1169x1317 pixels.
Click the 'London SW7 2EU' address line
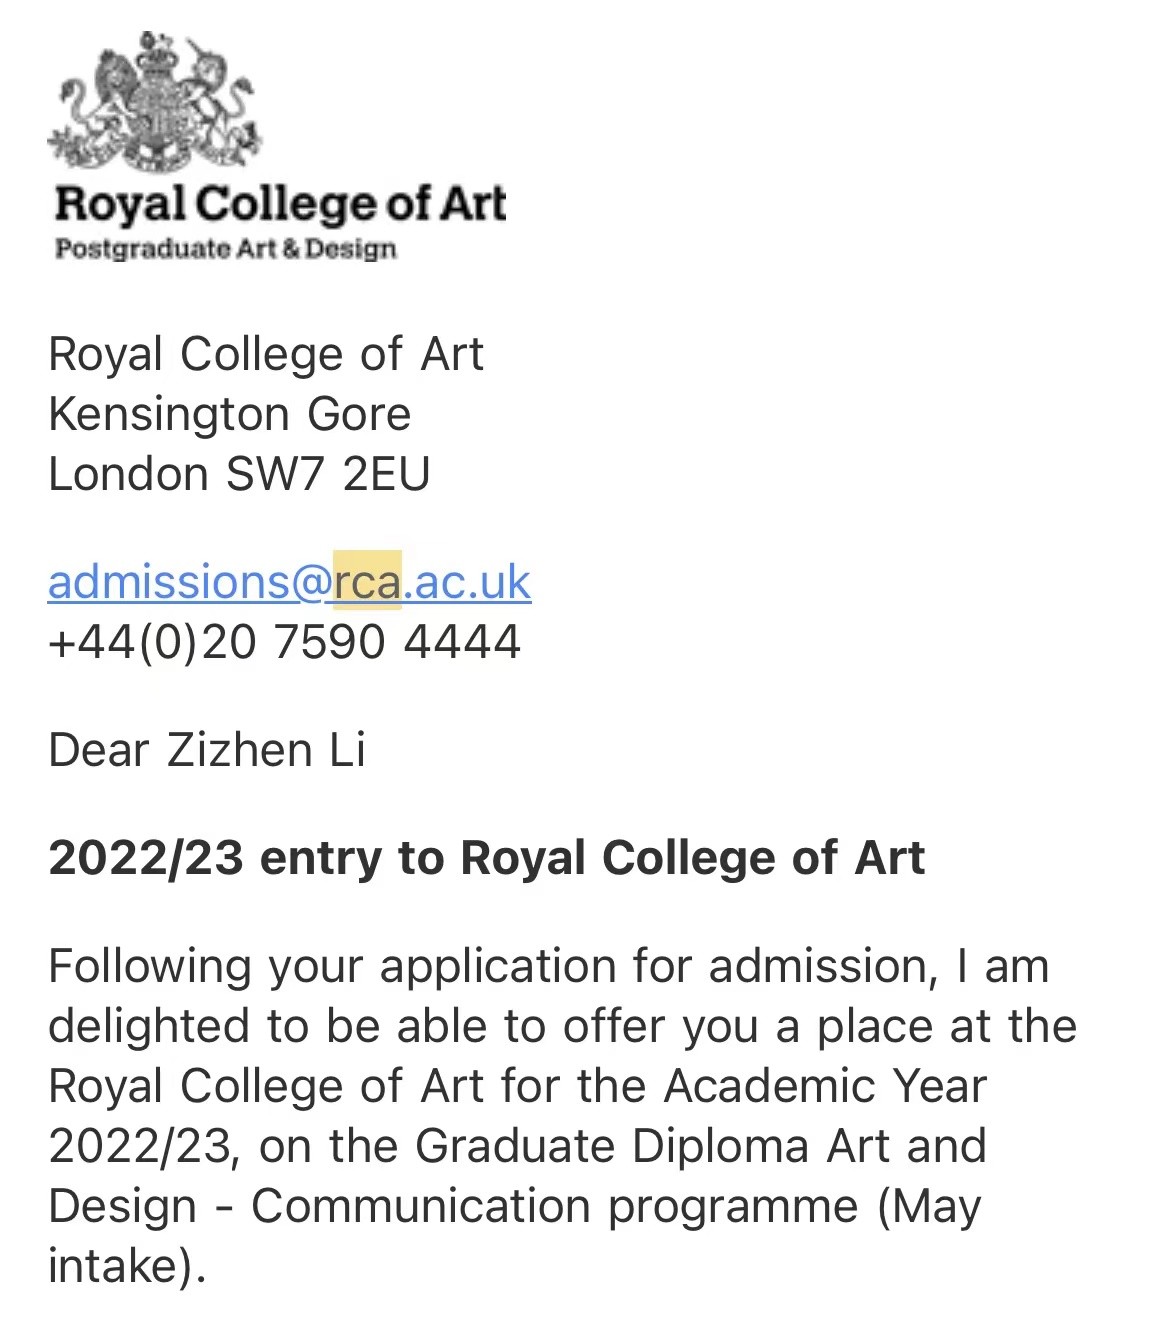239,474
